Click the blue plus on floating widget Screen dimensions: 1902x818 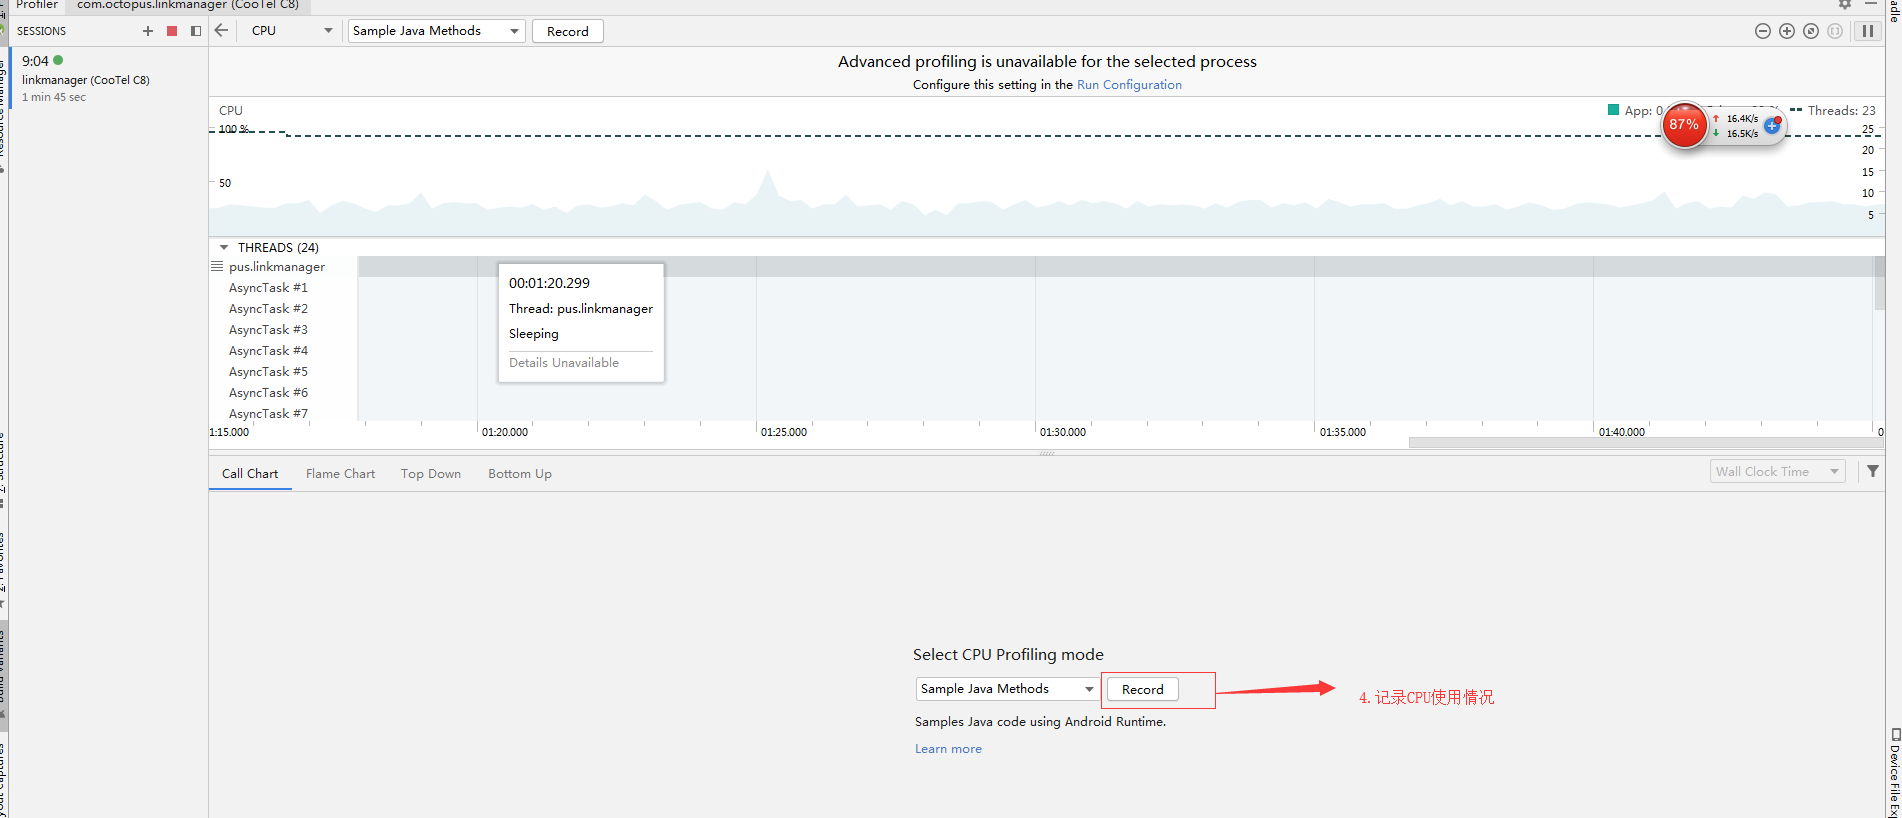pyautogui.click(x=1772, y=126)
